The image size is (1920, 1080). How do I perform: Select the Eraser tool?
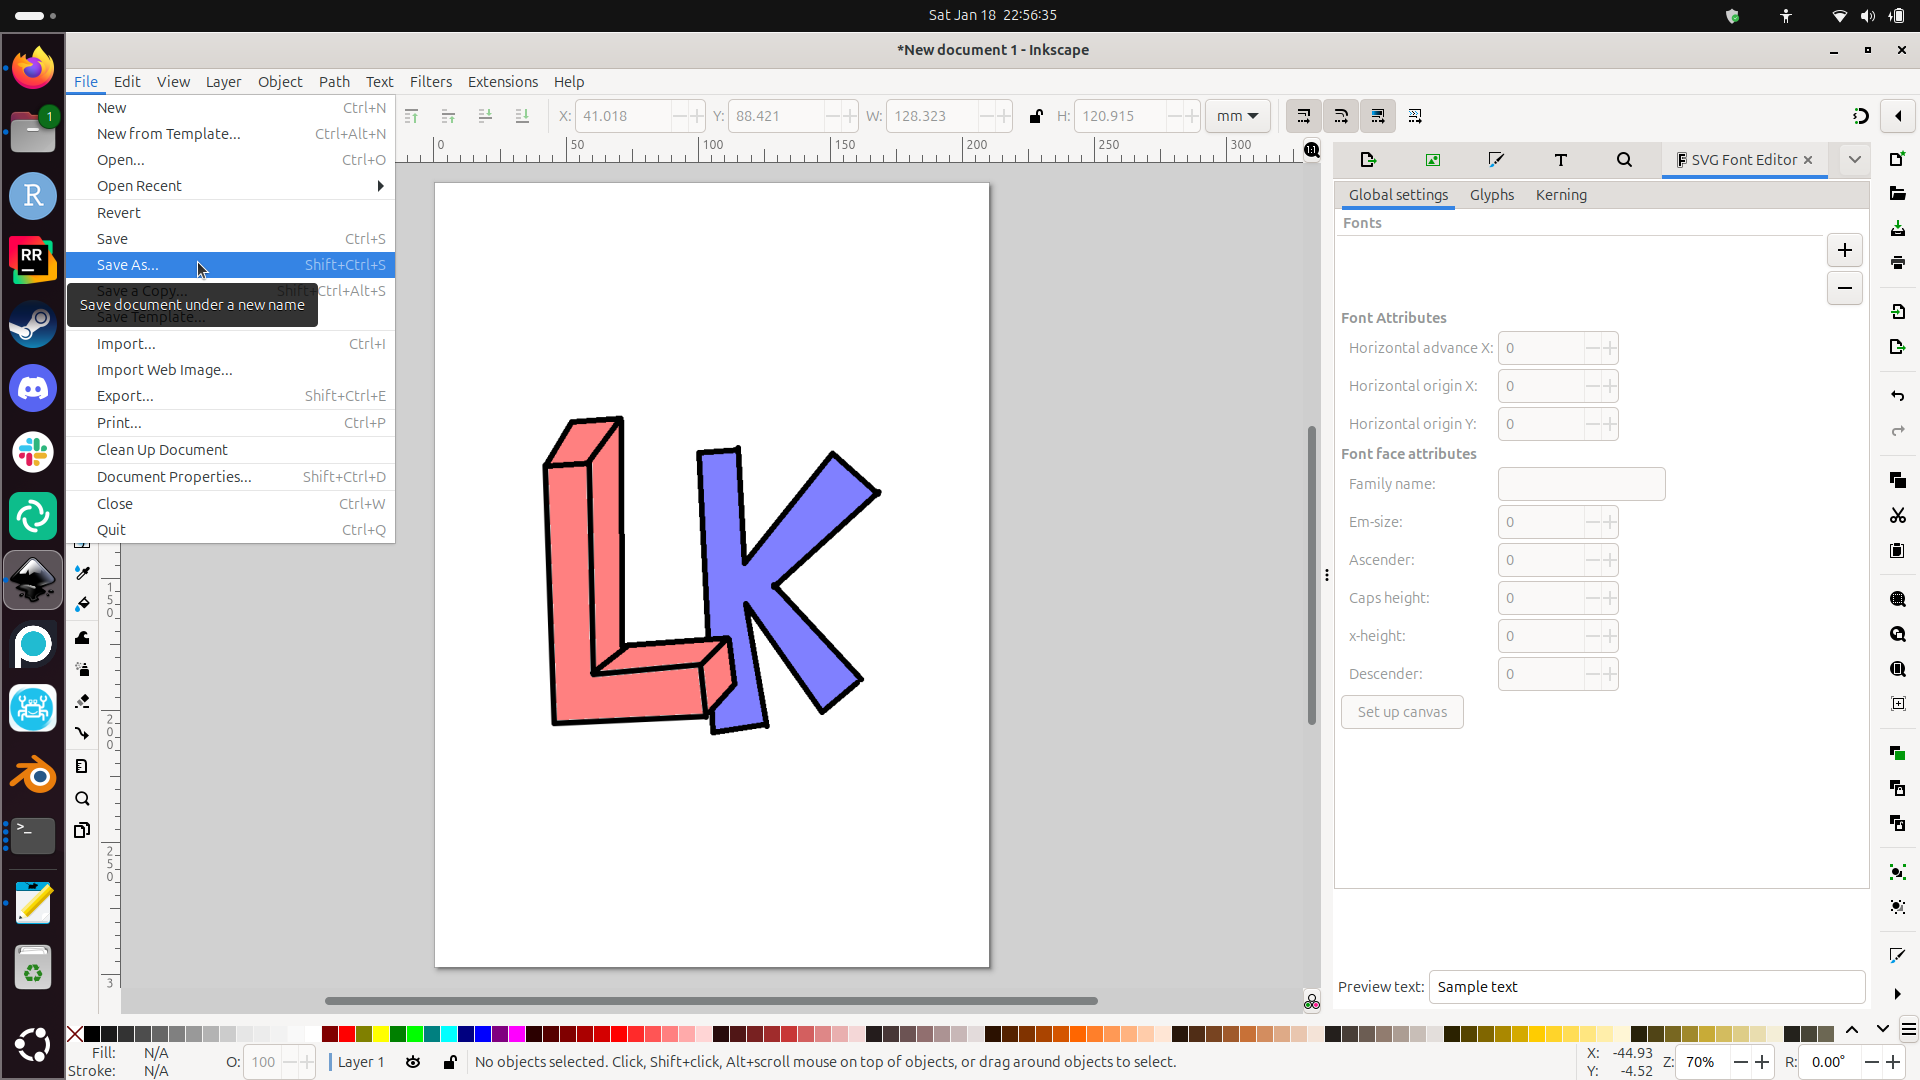[x=82, y=701]
